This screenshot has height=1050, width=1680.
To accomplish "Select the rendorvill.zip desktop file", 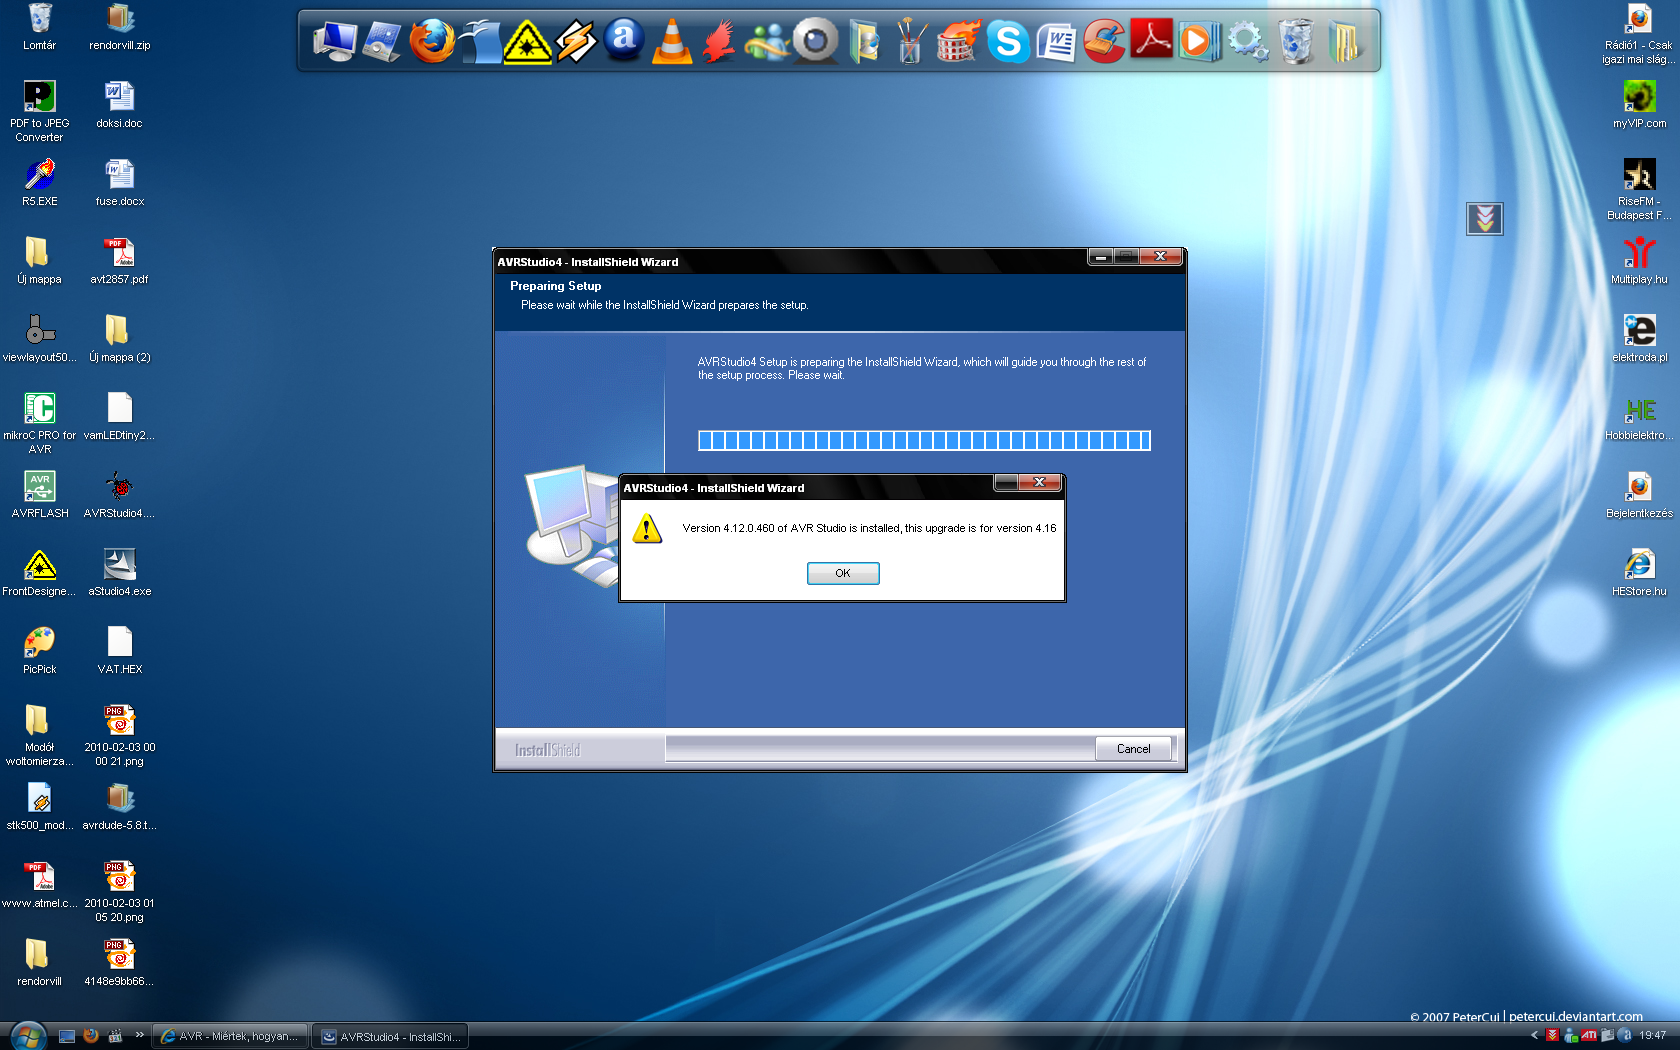I will pos(120,27).
